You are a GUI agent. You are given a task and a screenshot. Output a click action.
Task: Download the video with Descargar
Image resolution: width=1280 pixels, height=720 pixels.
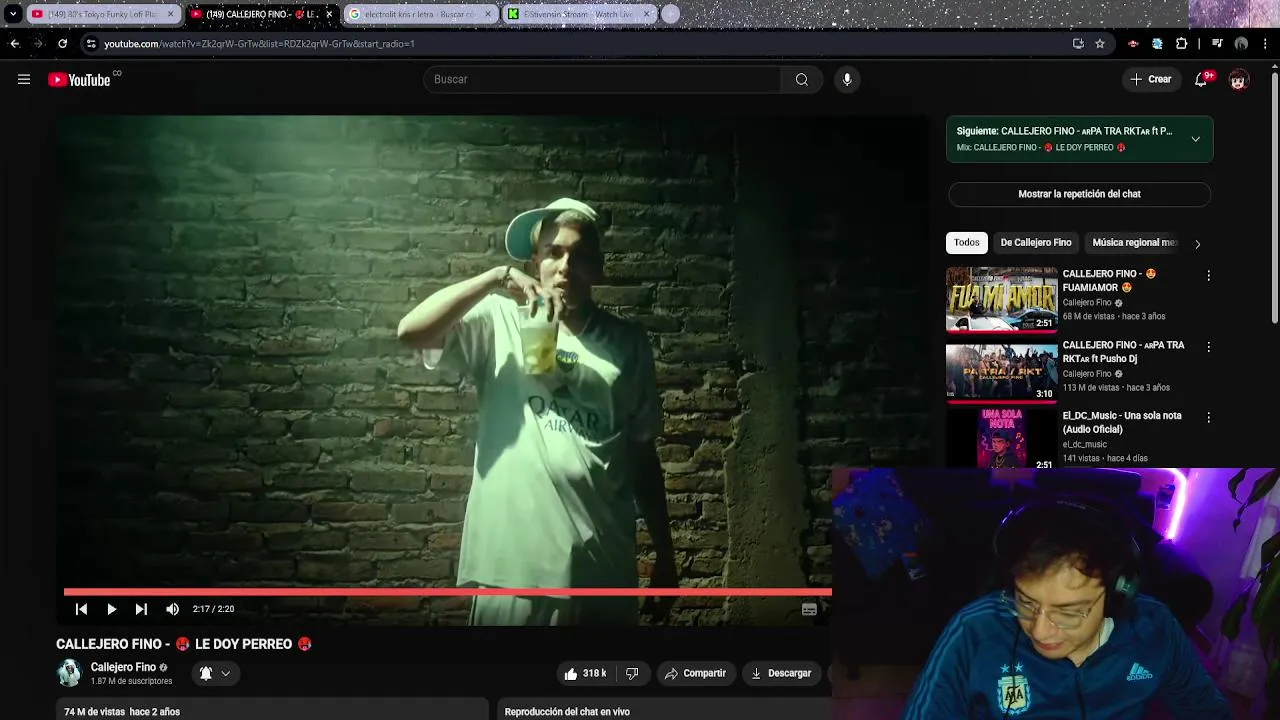[x=782, y=674]
